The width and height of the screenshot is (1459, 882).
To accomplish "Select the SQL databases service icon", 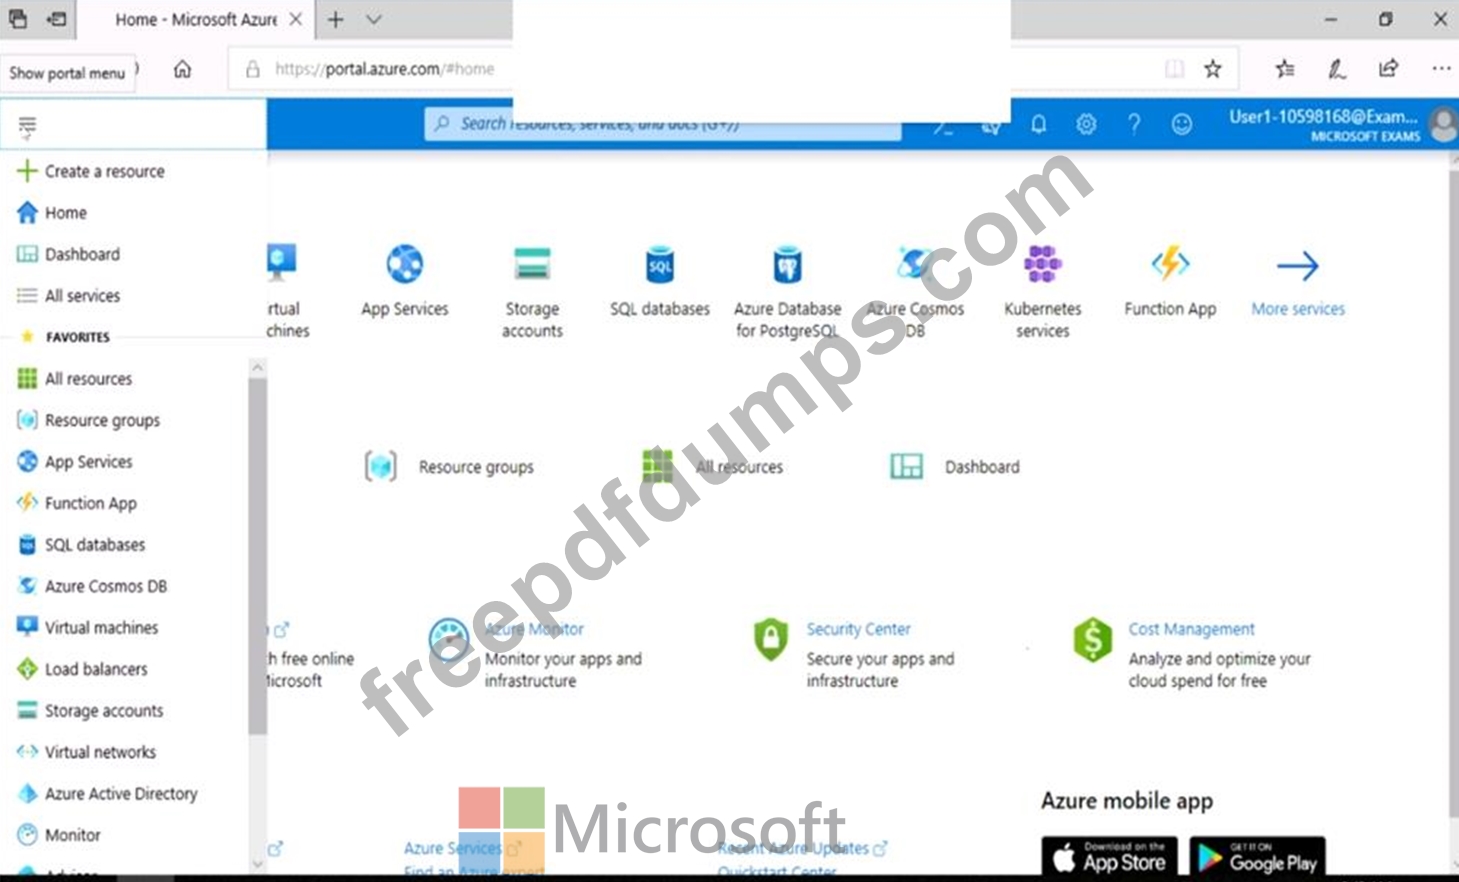I will click(x=660, y=265).
